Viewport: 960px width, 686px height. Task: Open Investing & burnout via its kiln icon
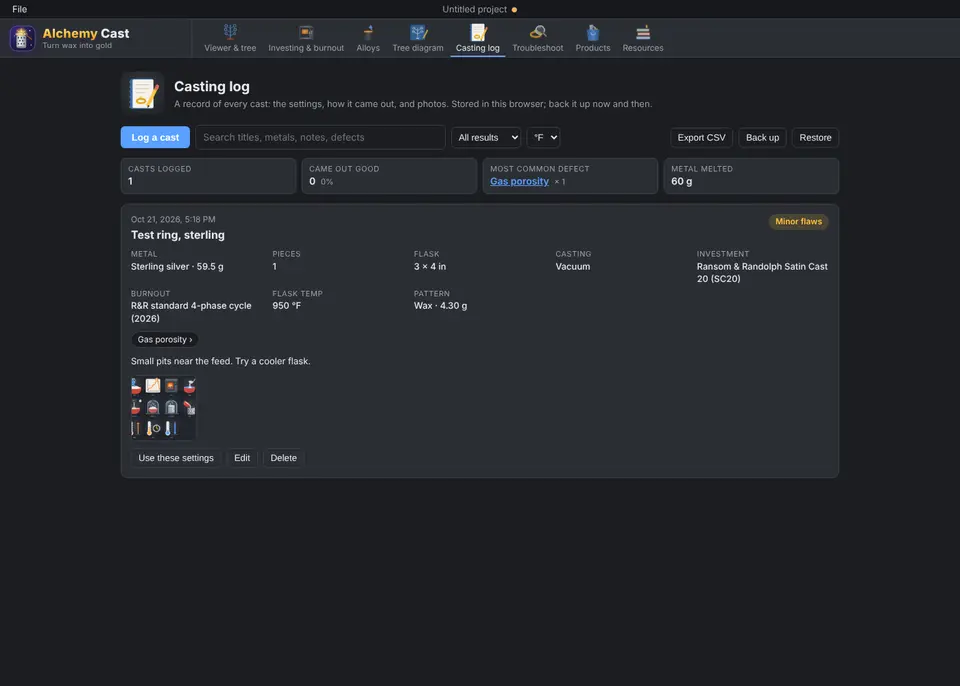click(306, 32)
